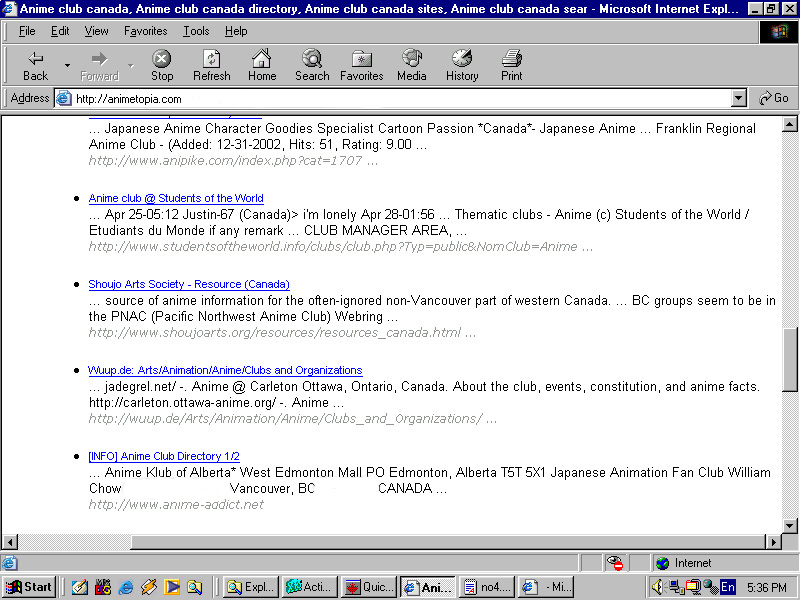The height and width of the screenshot is (600, 800).
Task: Open the Windows Start menu
Action: click(x=29, y=587)
